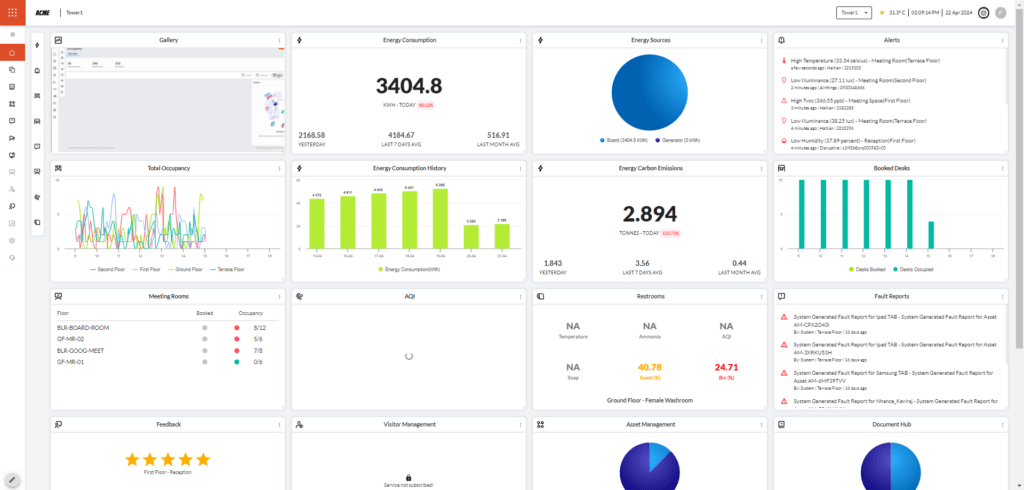This screenshot has height=490, width=1024.
Task: Click the Gallery widget image icon
Action: 58,40
